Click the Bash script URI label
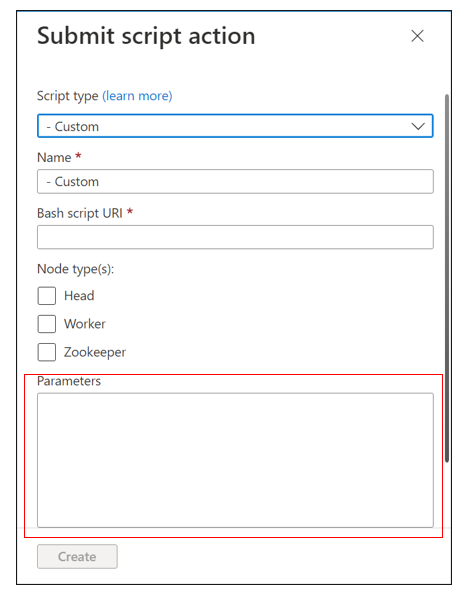This screenshot has width=468, height=593. 80,213
